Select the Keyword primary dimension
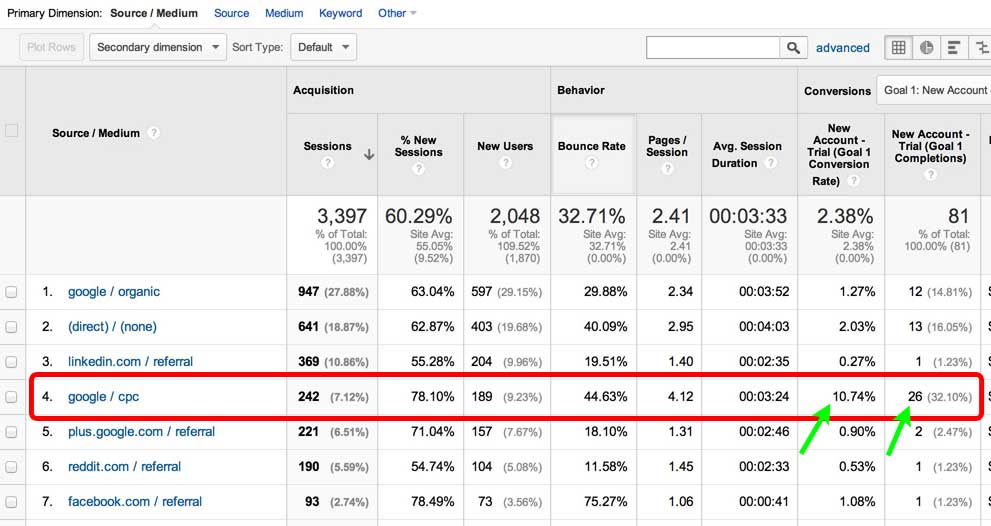Viewport: 991px width, 526px height. pyautogui.click(x=340, y=13)
